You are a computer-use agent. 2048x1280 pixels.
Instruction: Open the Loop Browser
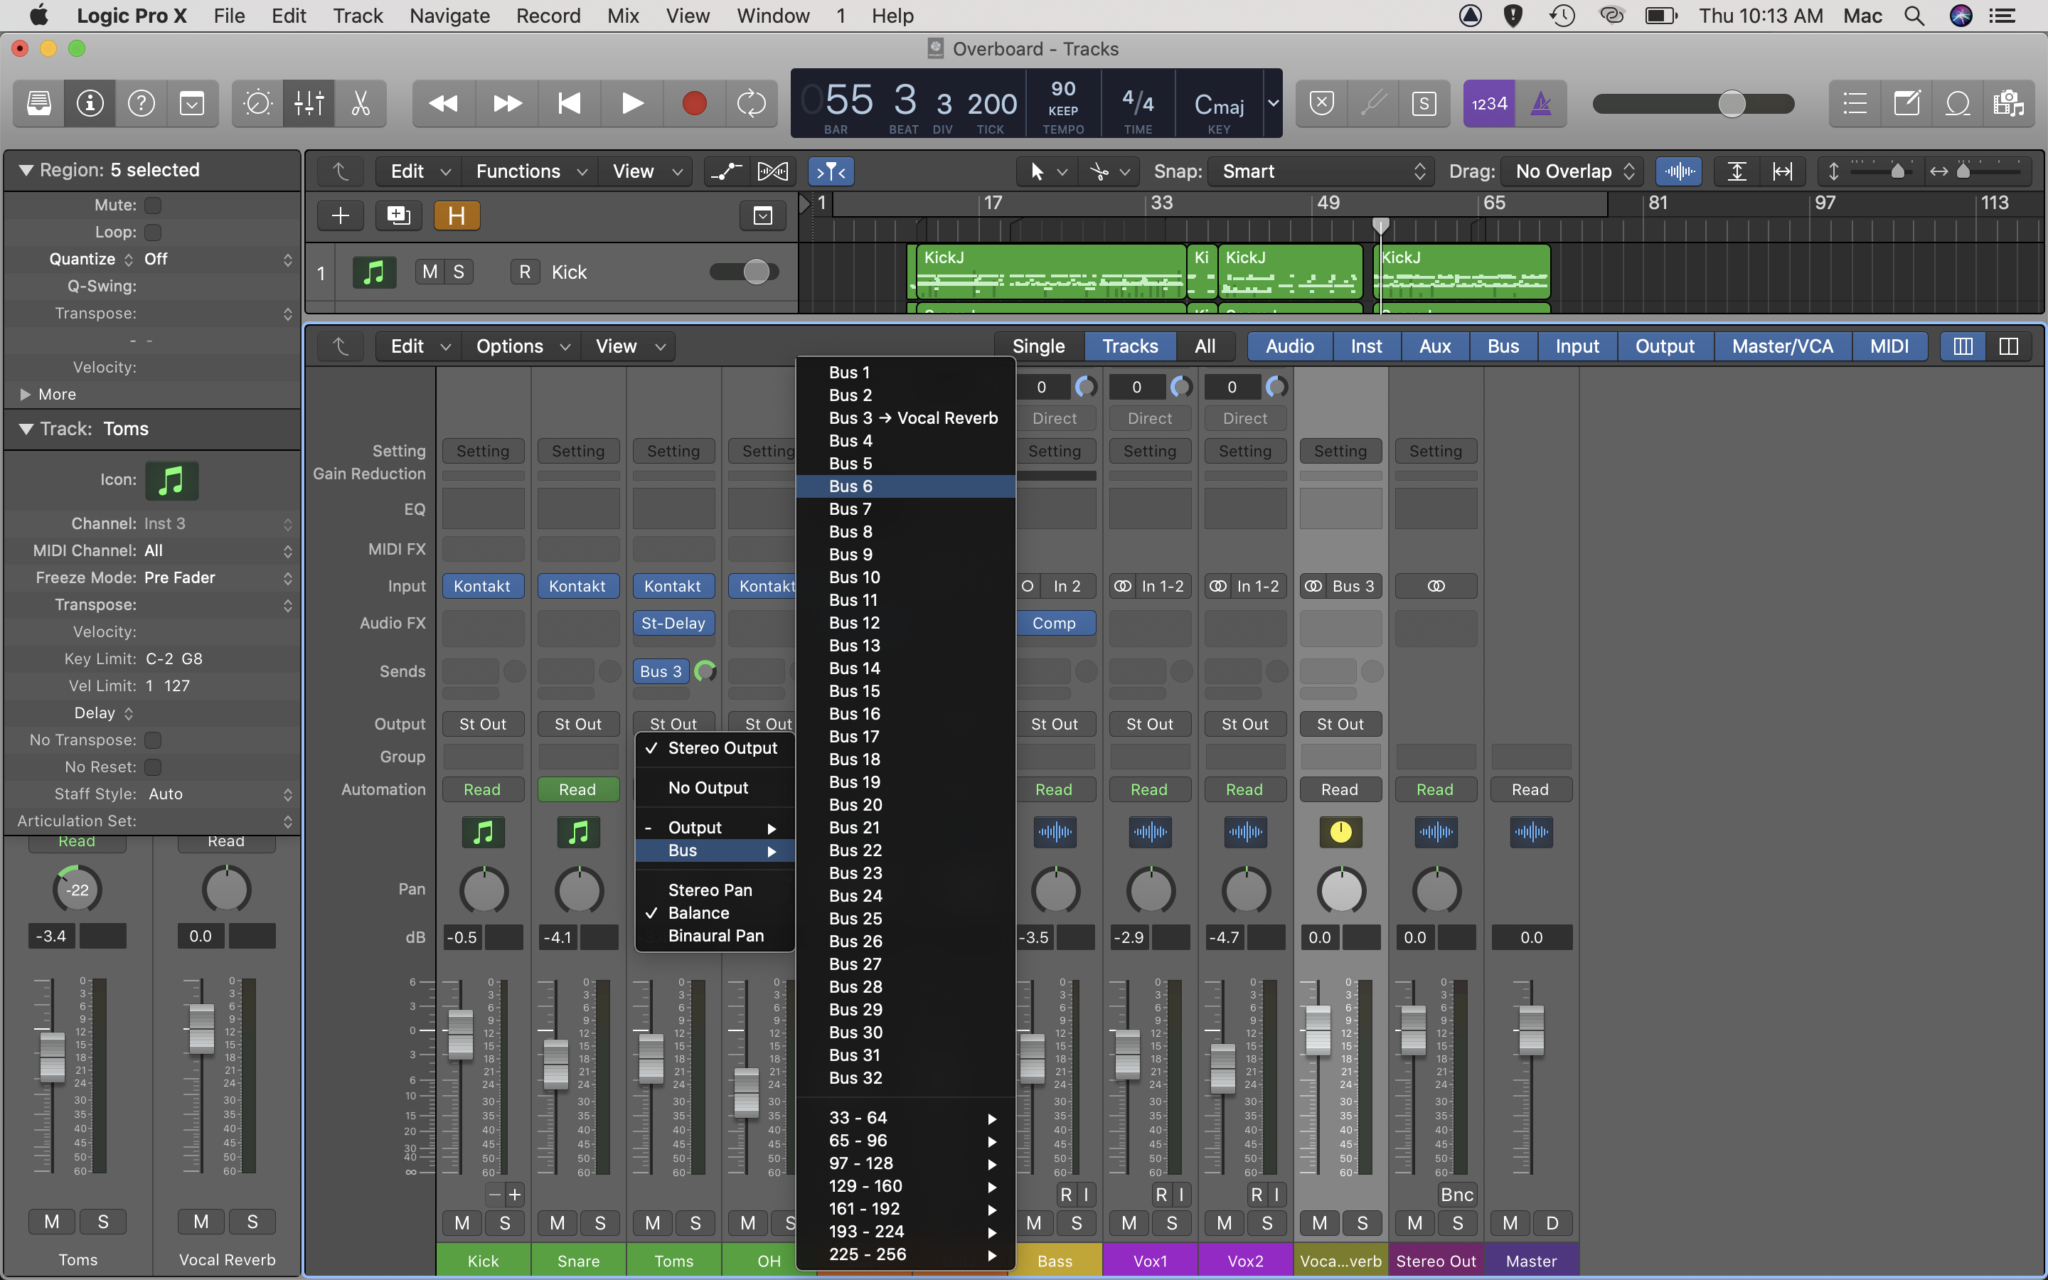tap(1958, 103)
